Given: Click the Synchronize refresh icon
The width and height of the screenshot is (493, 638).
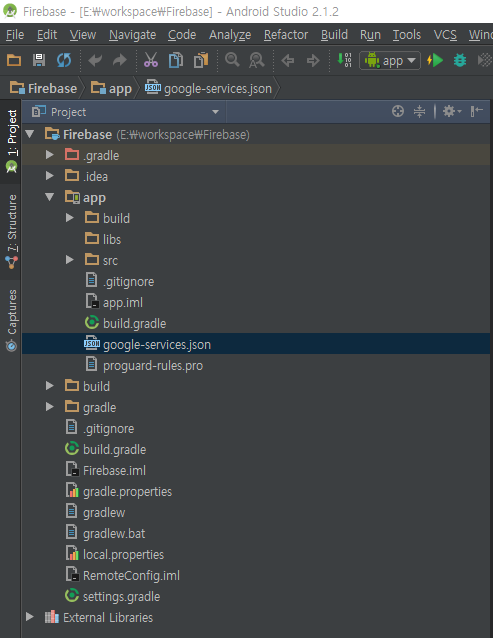Looking at the screenshot, I should pyautogui.click(x=64, y=60).
